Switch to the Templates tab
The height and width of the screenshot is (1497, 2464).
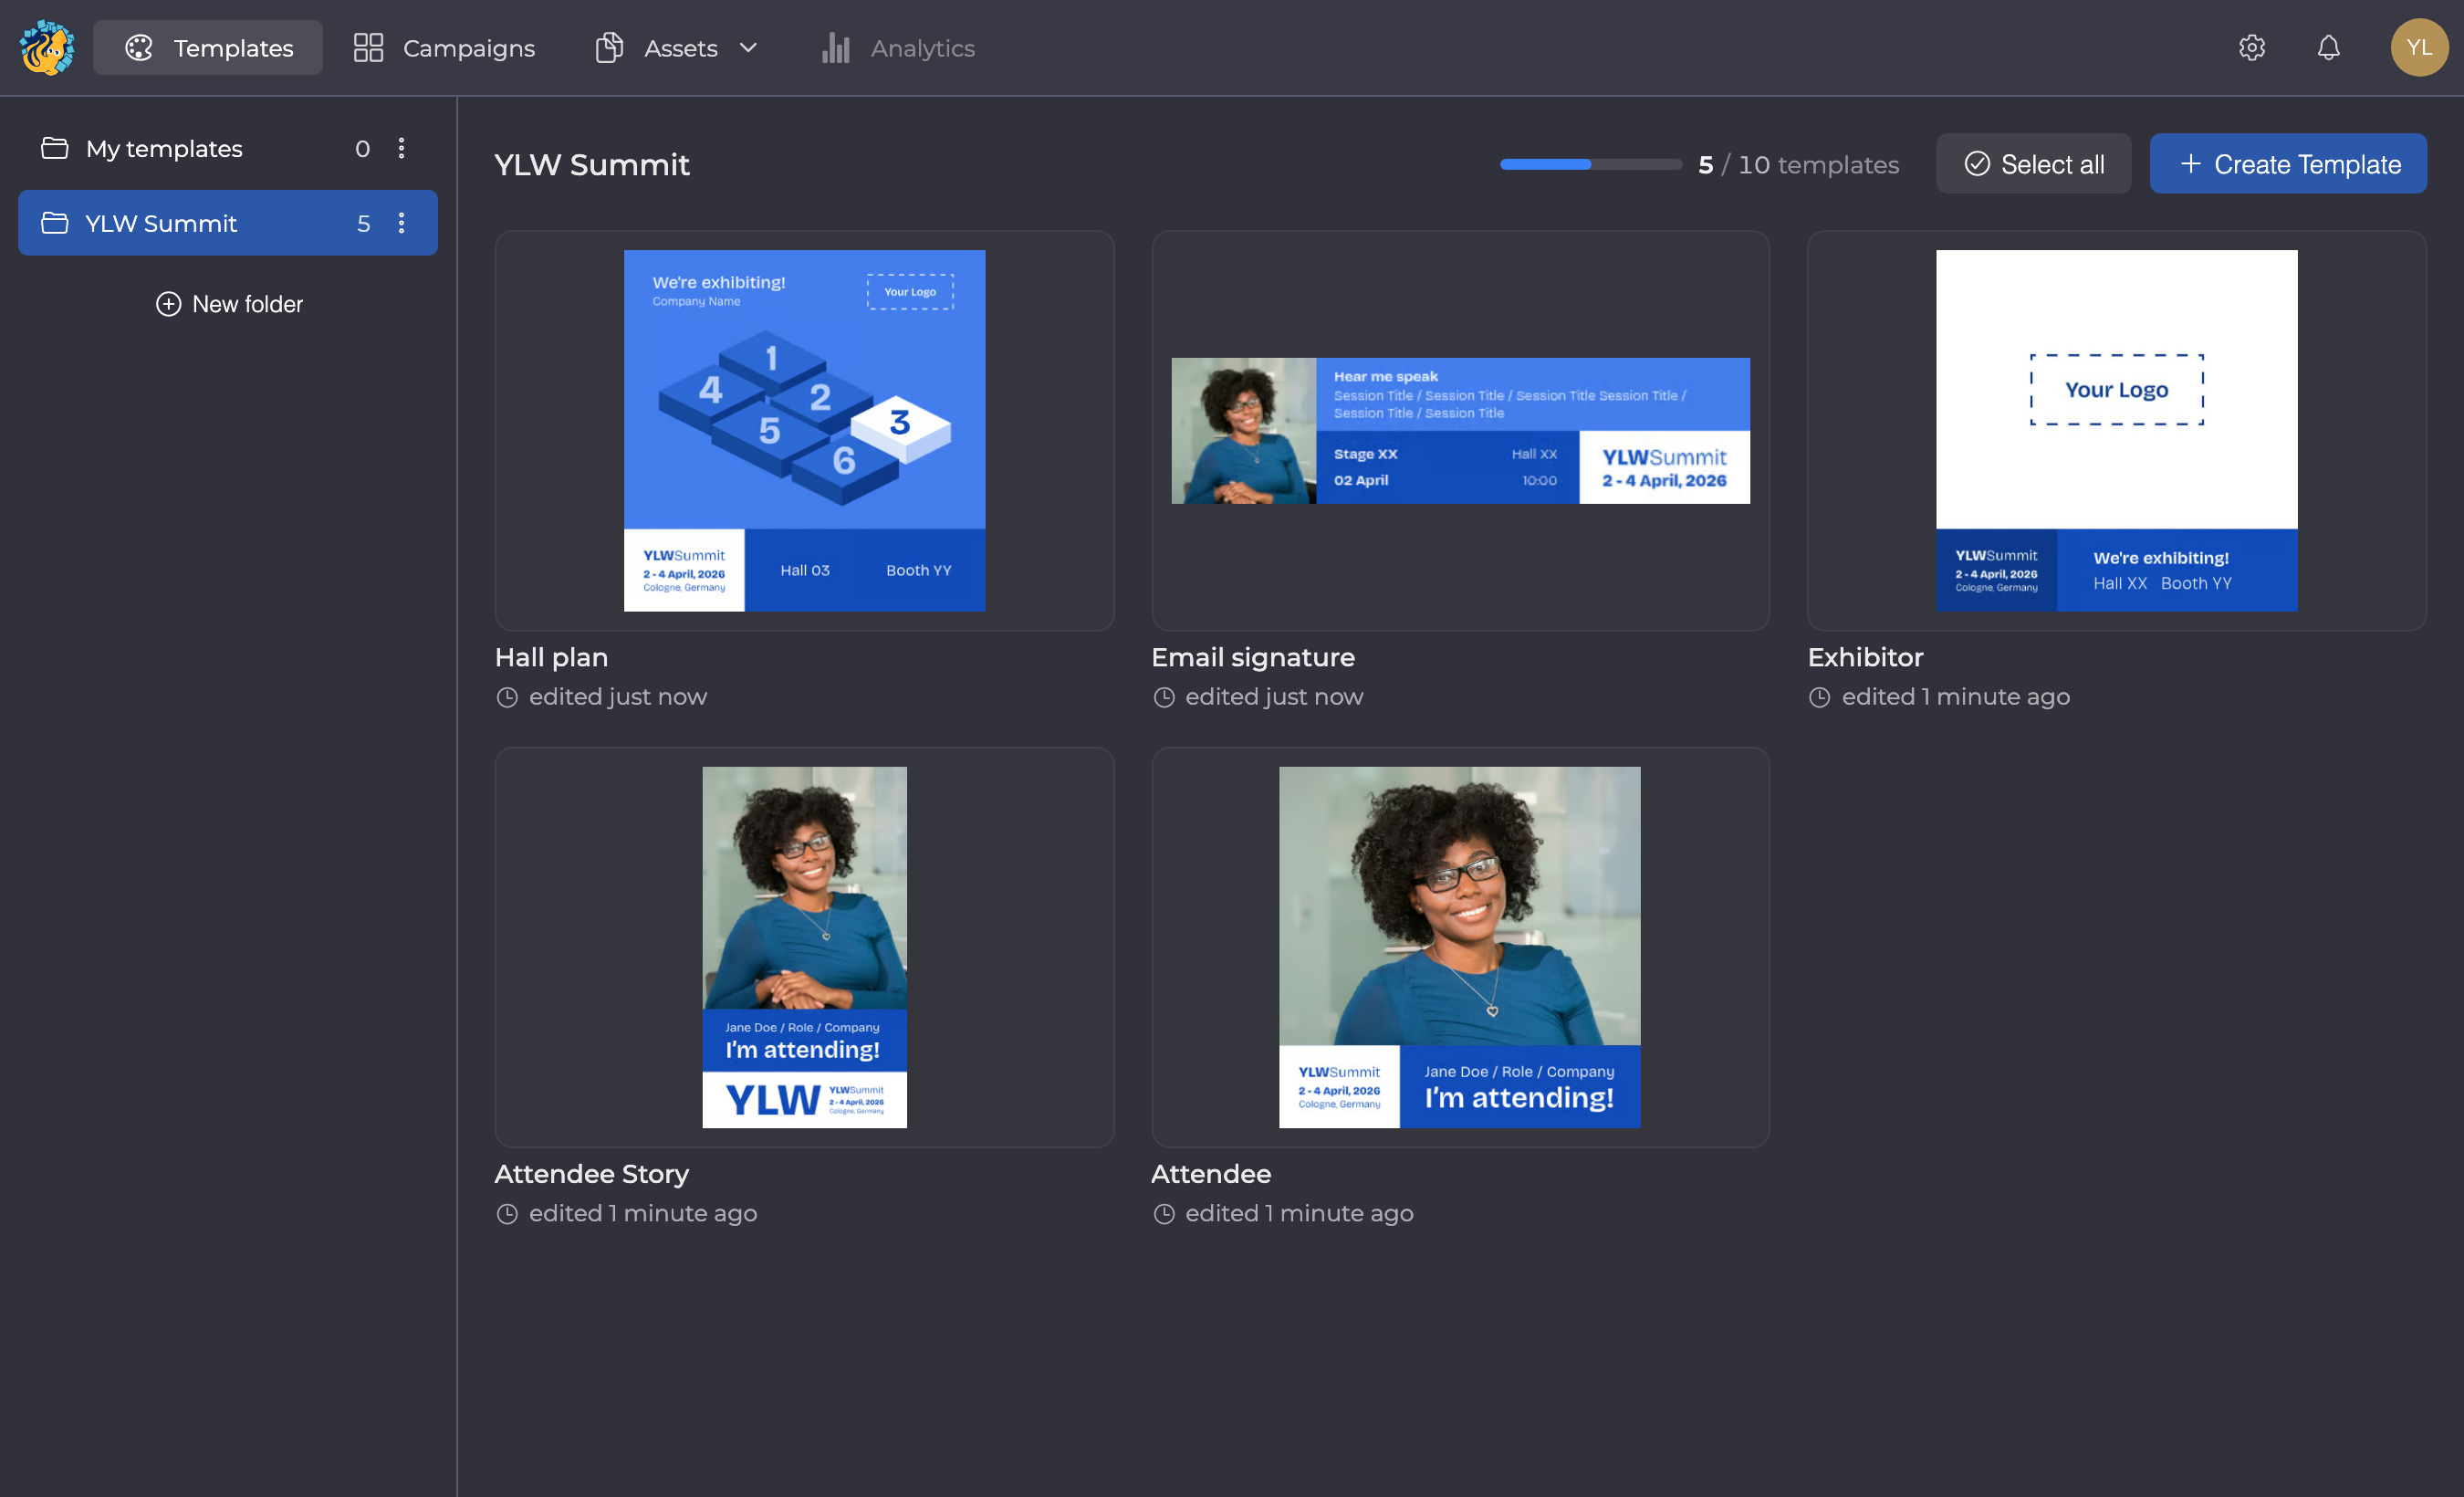point(208,48)
